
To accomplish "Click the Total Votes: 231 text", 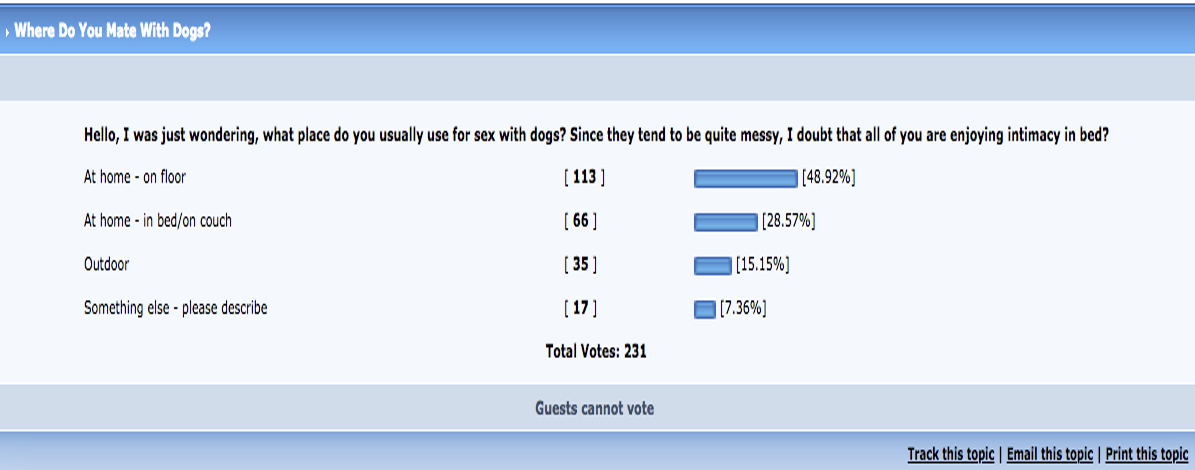I will [x=596, y=351].
